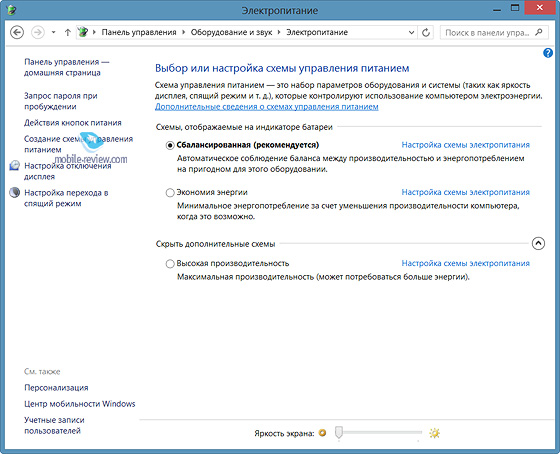Click the power options icon in the address bar
Screen dimensions: 560x454
82,32
